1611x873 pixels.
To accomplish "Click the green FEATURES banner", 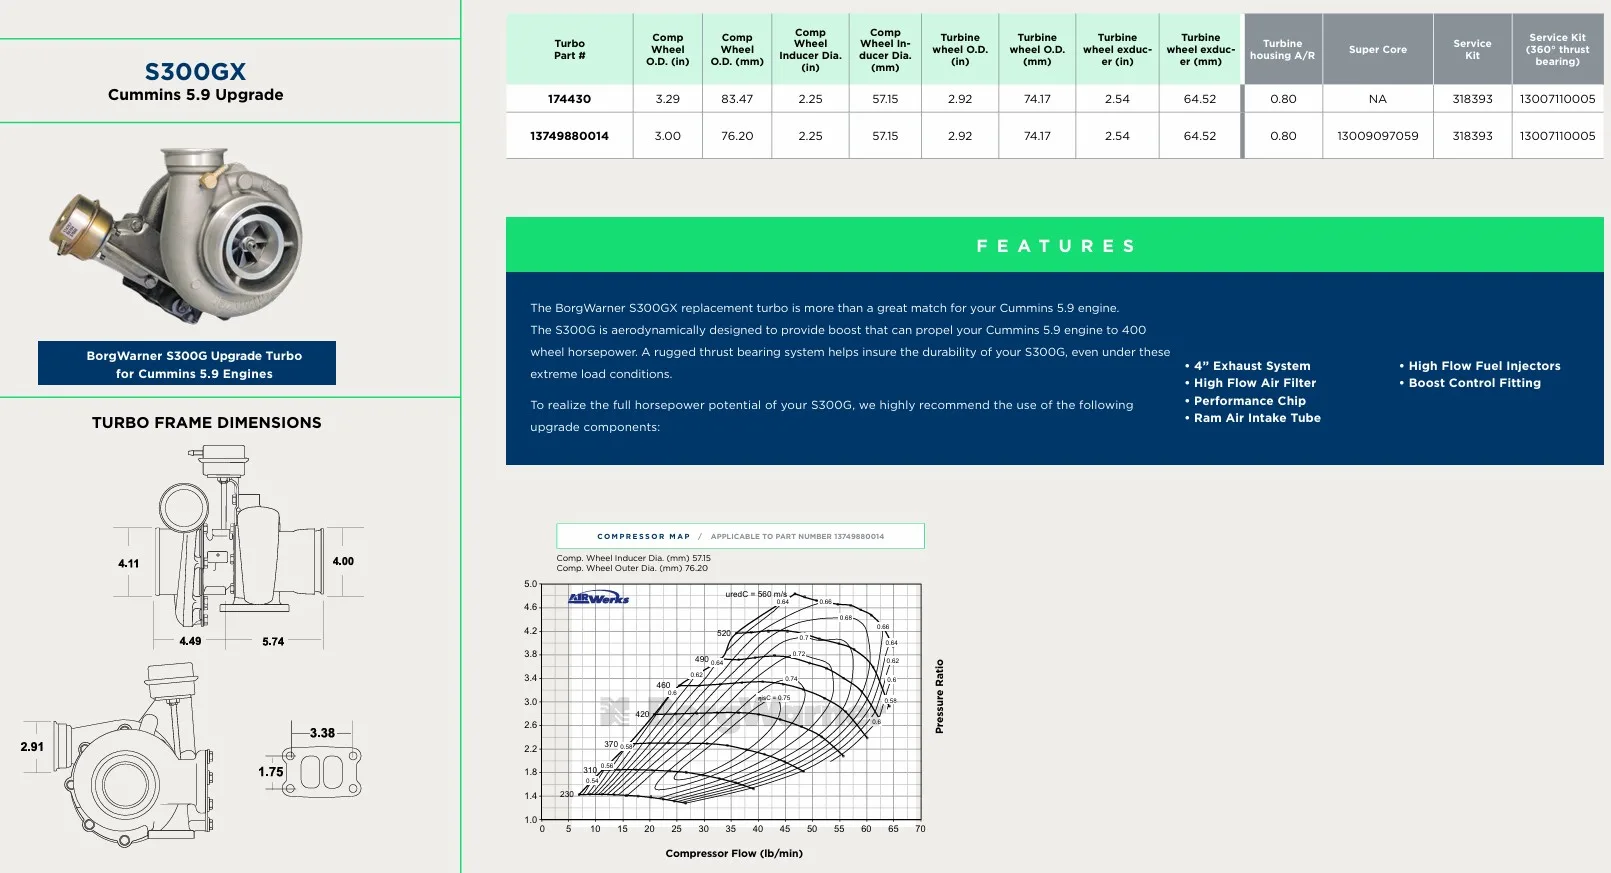I will (1055, 245).
